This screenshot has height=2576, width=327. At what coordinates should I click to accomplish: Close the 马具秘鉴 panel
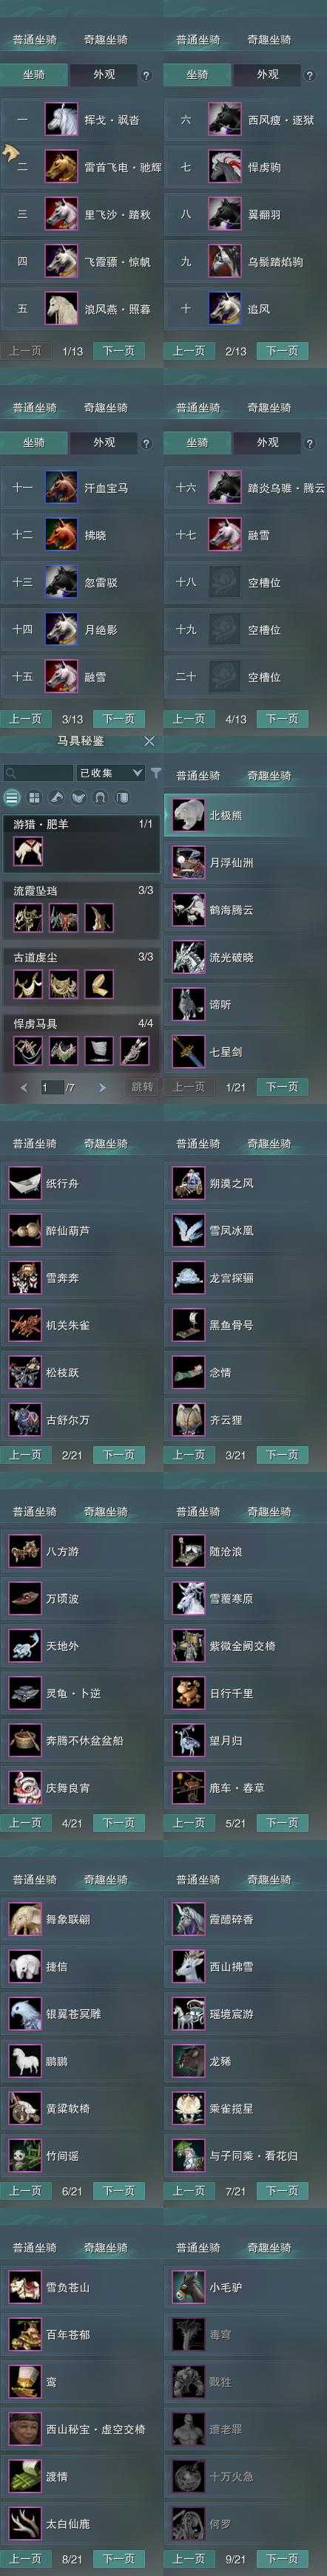(149, 741)
